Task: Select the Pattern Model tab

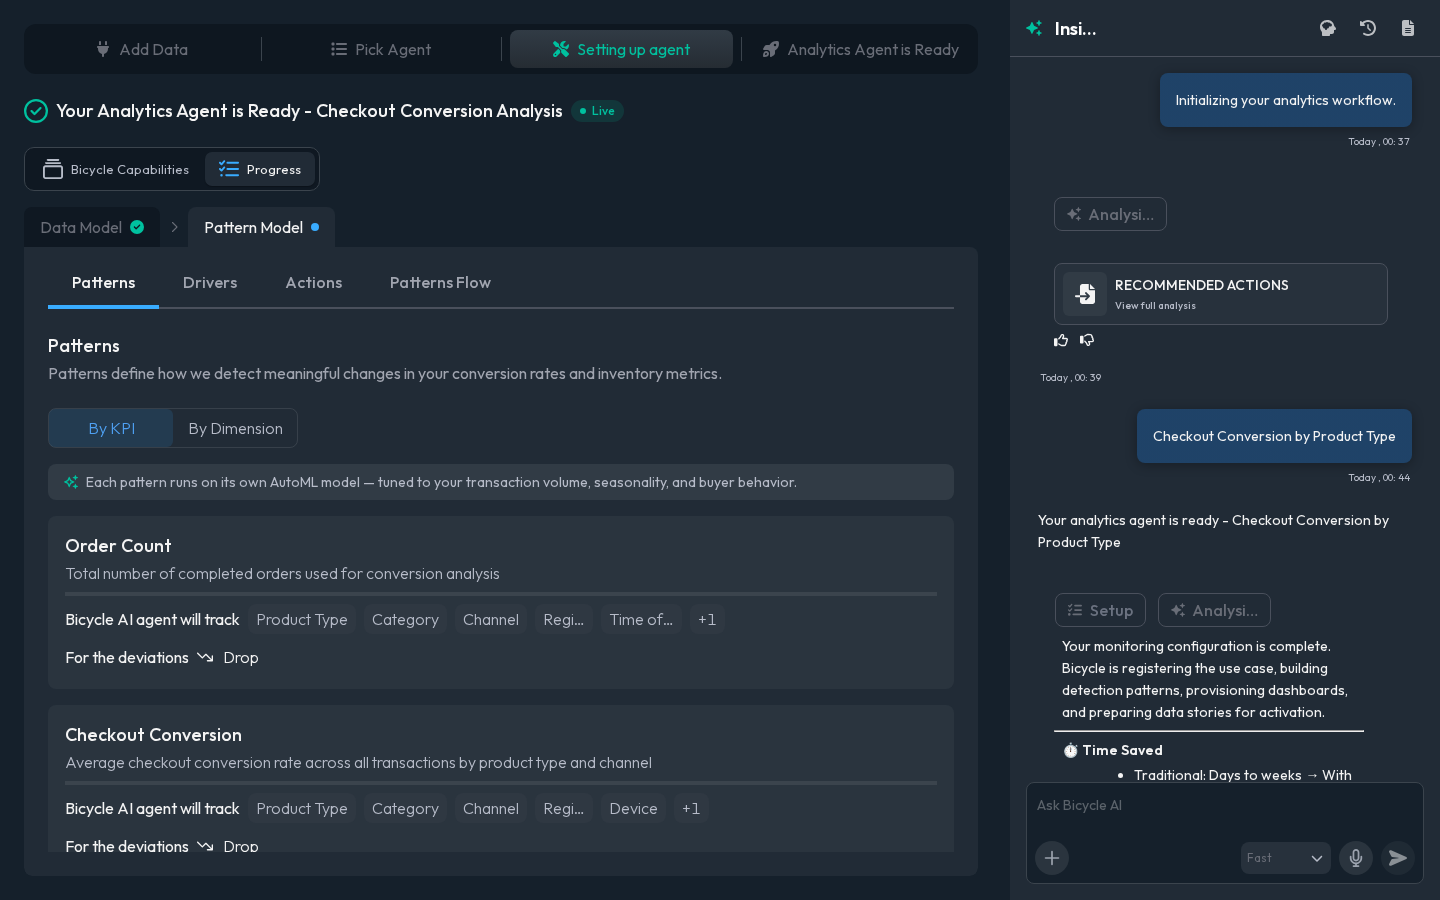Action: [x=262, y=227]
